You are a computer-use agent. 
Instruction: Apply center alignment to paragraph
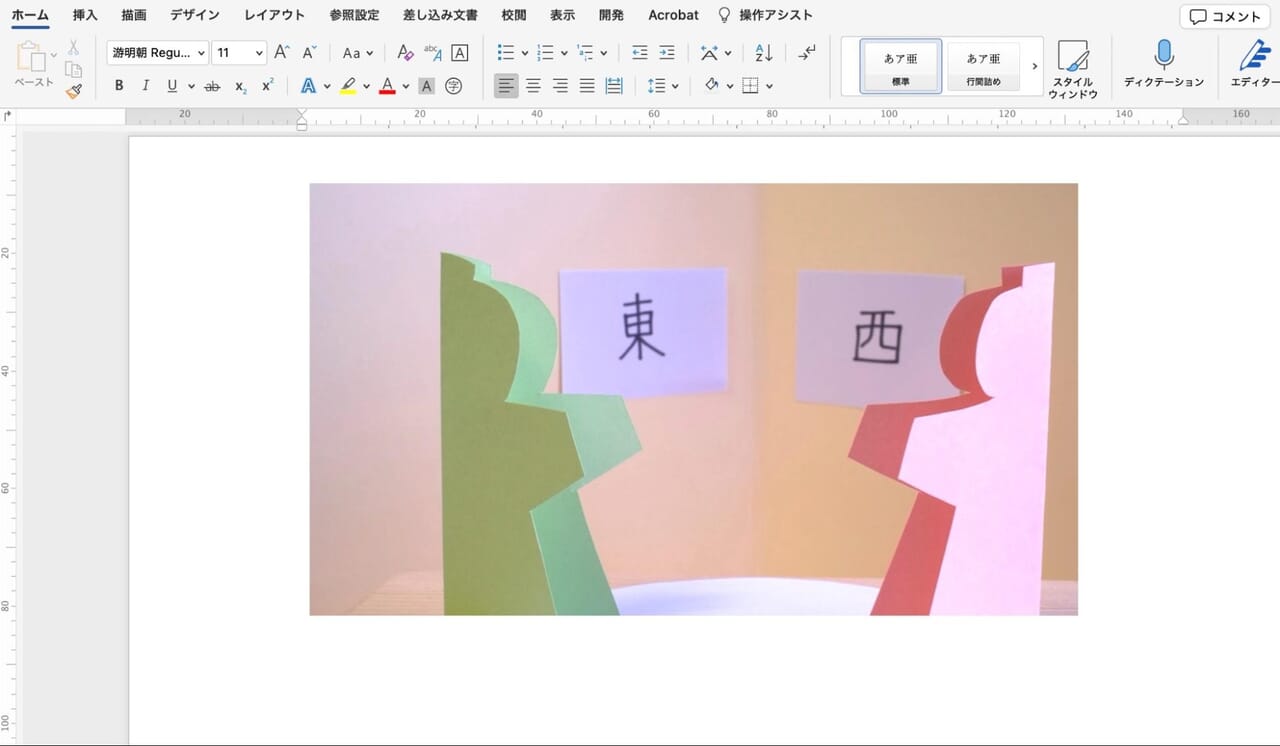[x=533, y=85]
